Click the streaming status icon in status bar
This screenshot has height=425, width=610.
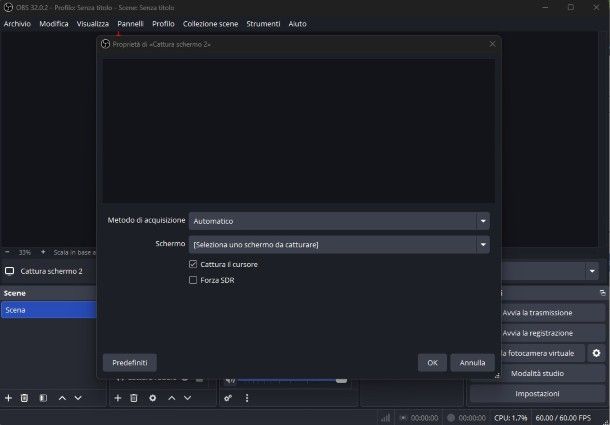[403, 418]
